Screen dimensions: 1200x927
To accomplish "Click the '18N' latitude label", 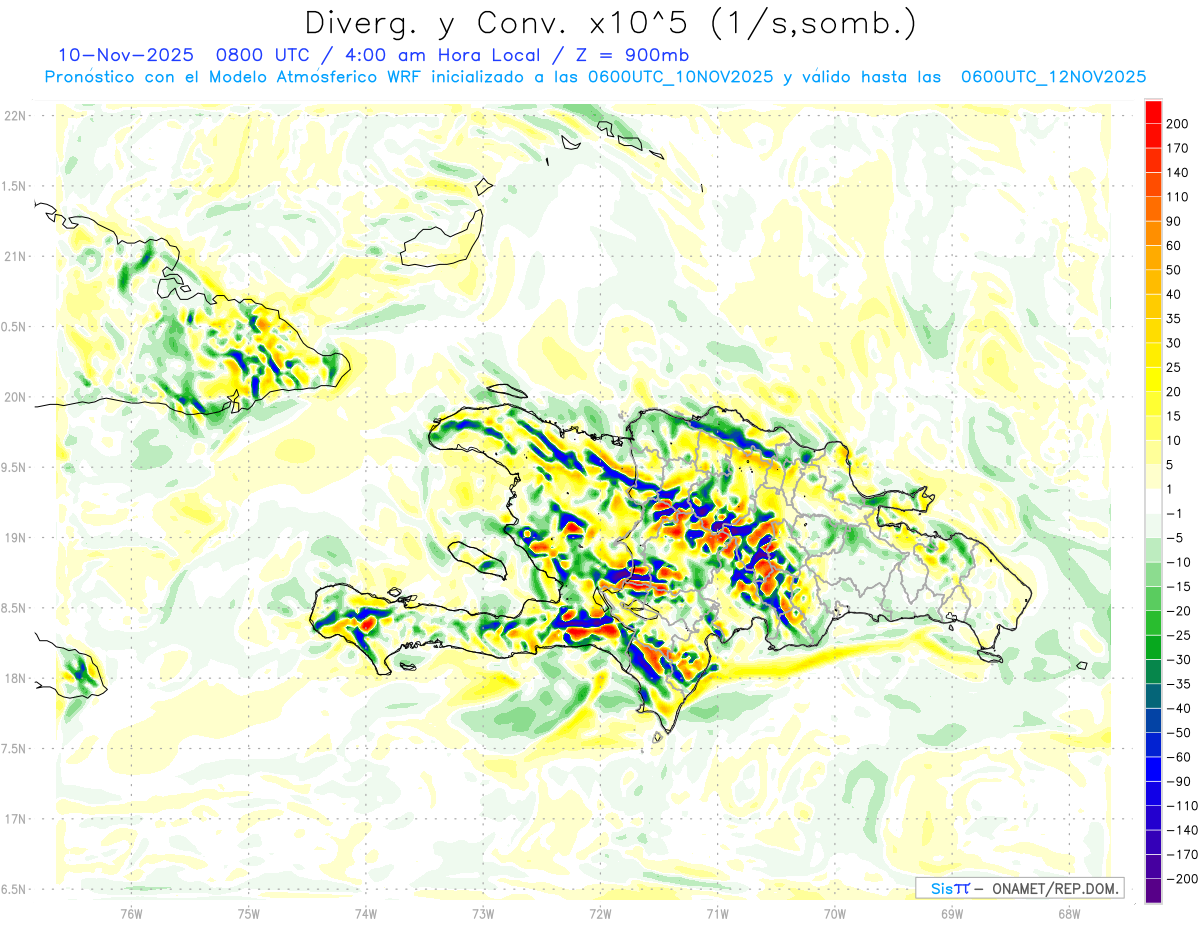I will click(15, 679).
